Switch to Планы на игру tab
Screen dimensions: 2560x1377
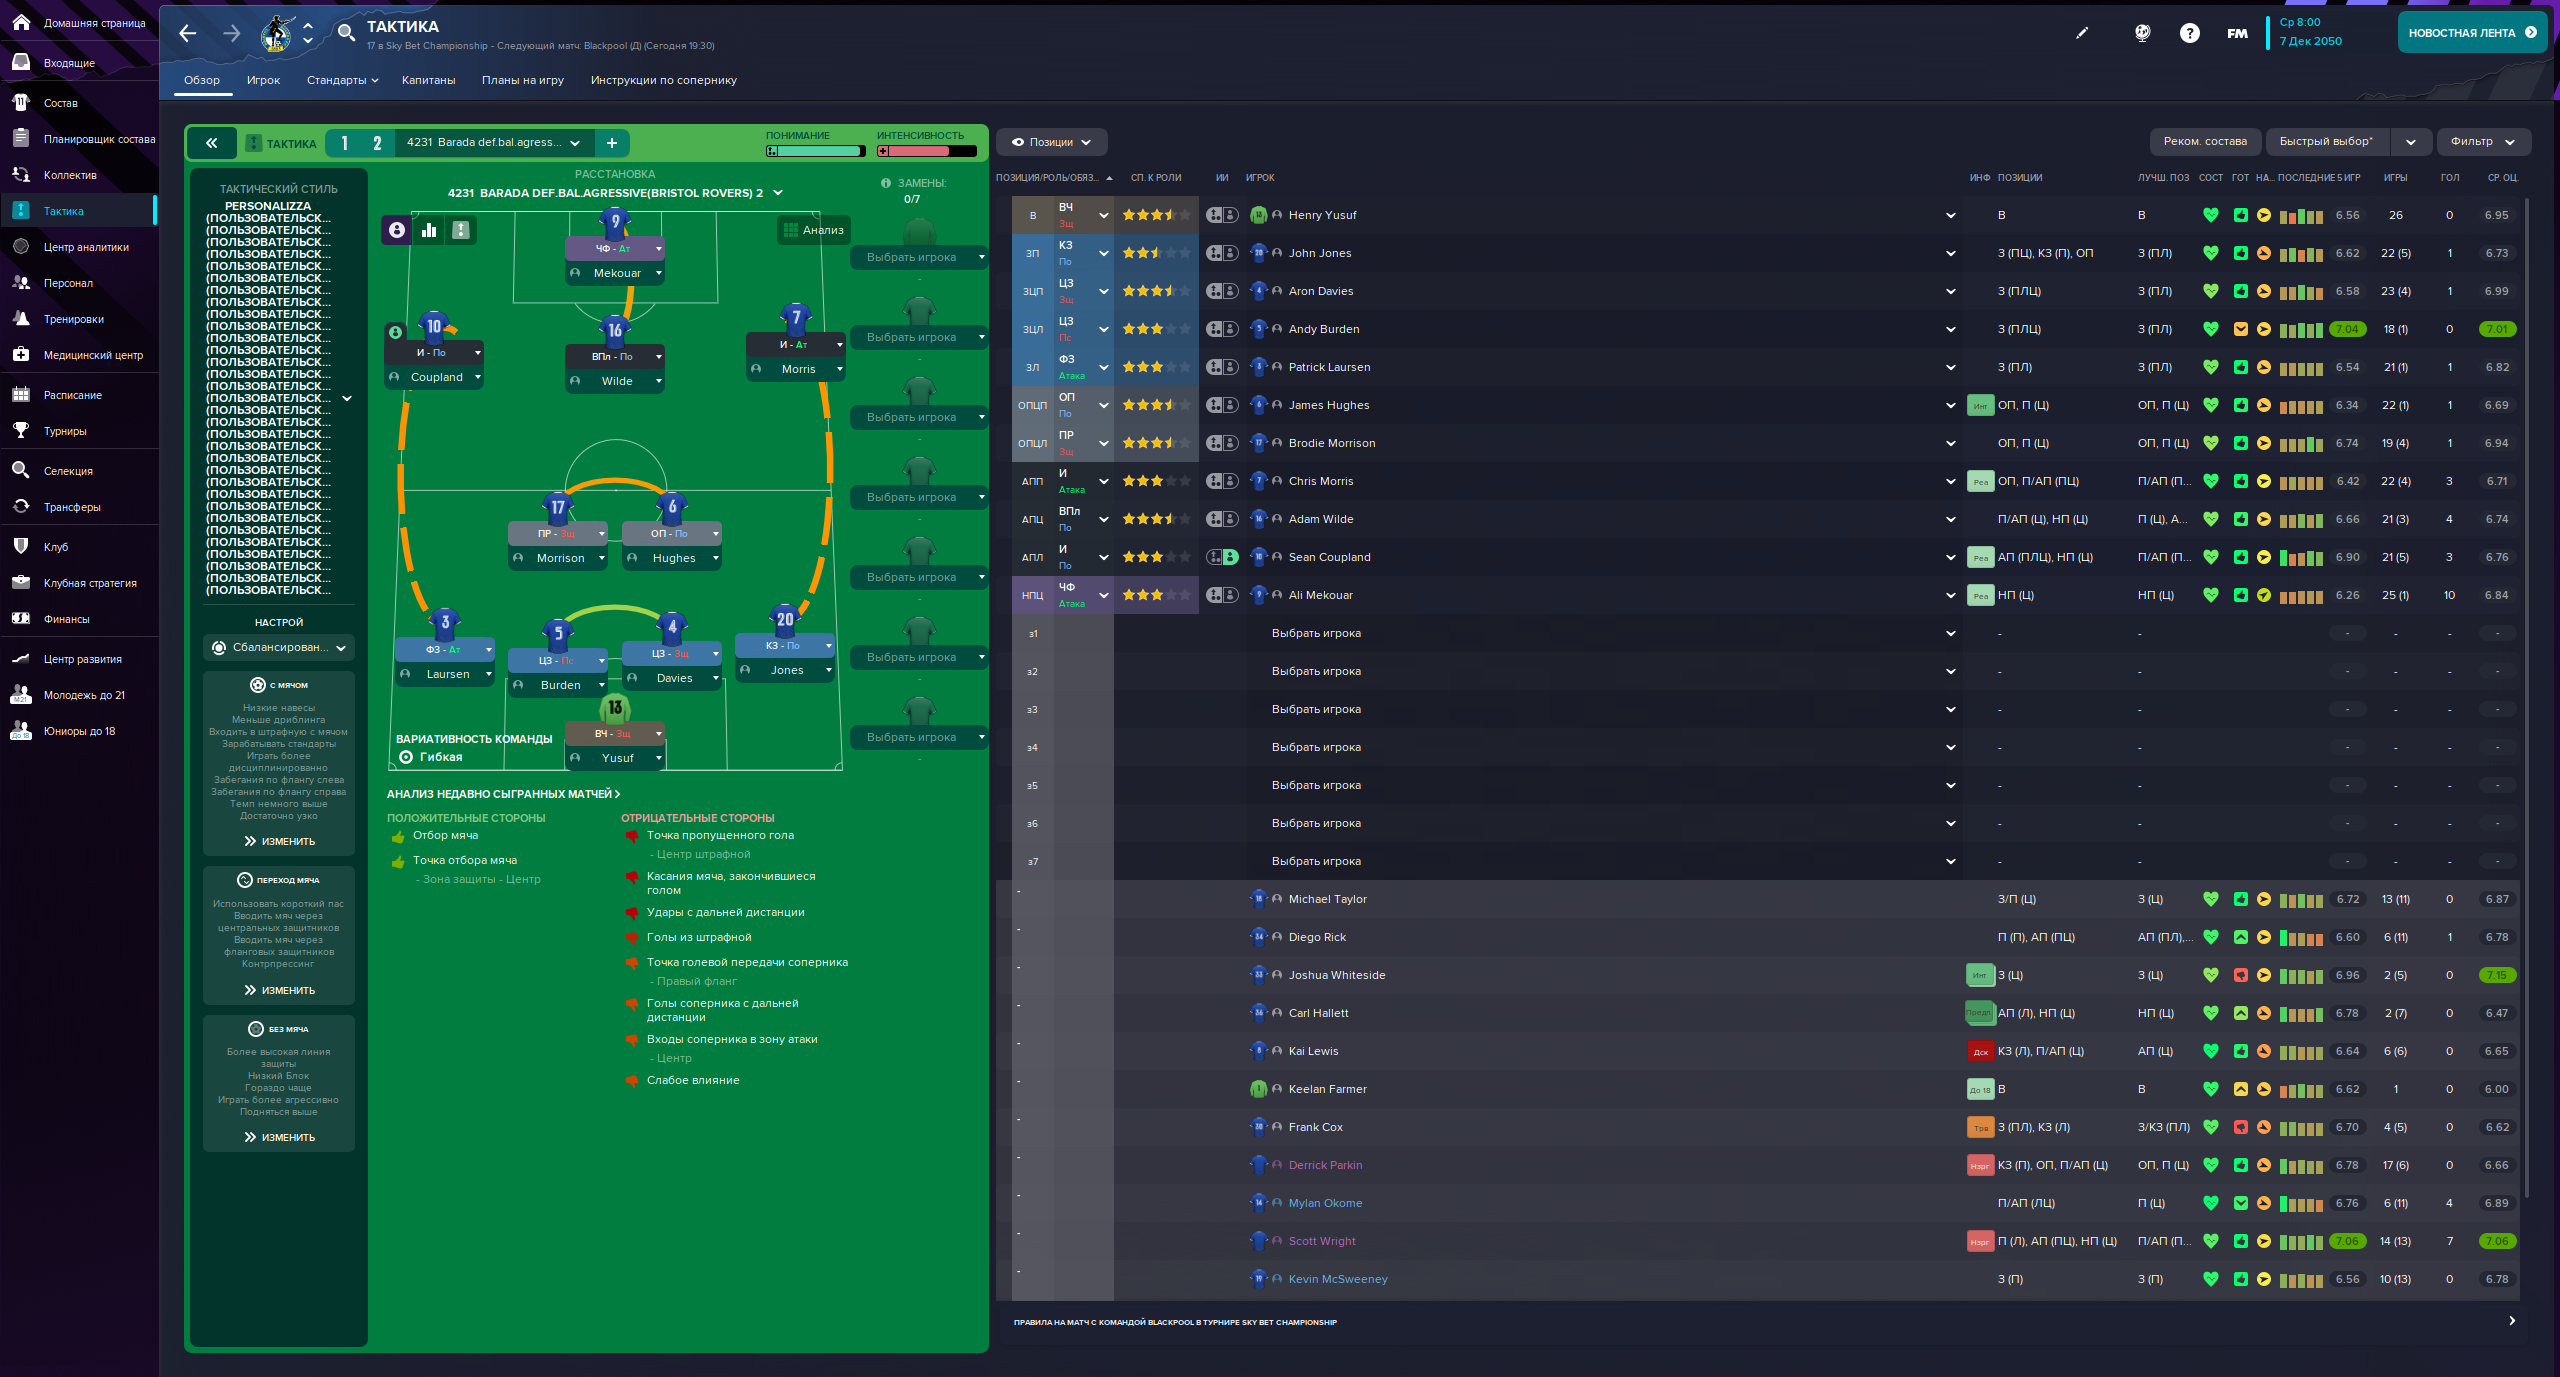(523, 80)
